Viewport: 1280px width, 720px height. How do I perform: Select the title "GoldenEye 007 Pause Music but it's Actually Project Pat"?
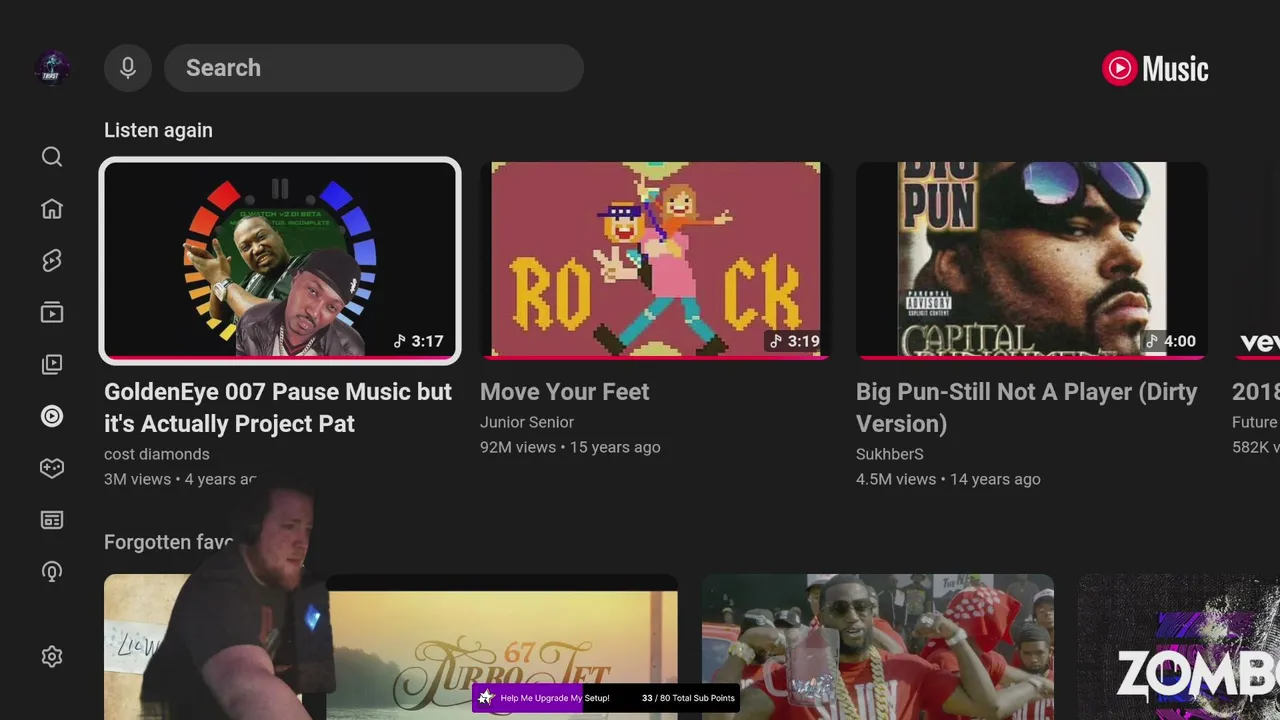(x=278, y=408)
